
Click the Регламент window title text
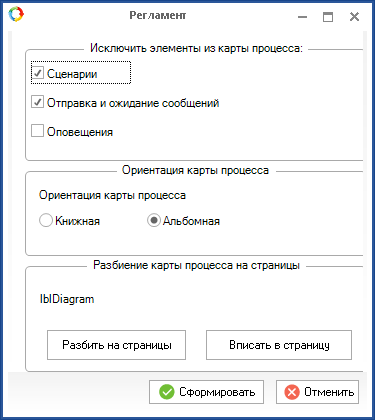158,15
